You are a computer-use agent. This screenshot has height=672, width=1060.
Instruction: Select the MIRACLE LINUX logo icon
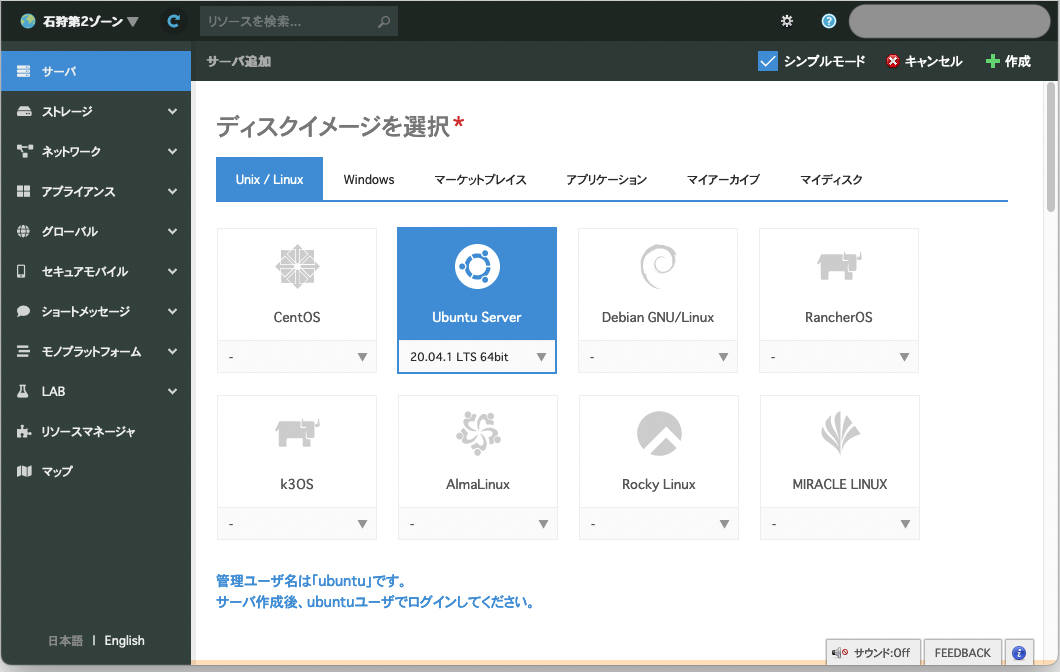(840, 433)
